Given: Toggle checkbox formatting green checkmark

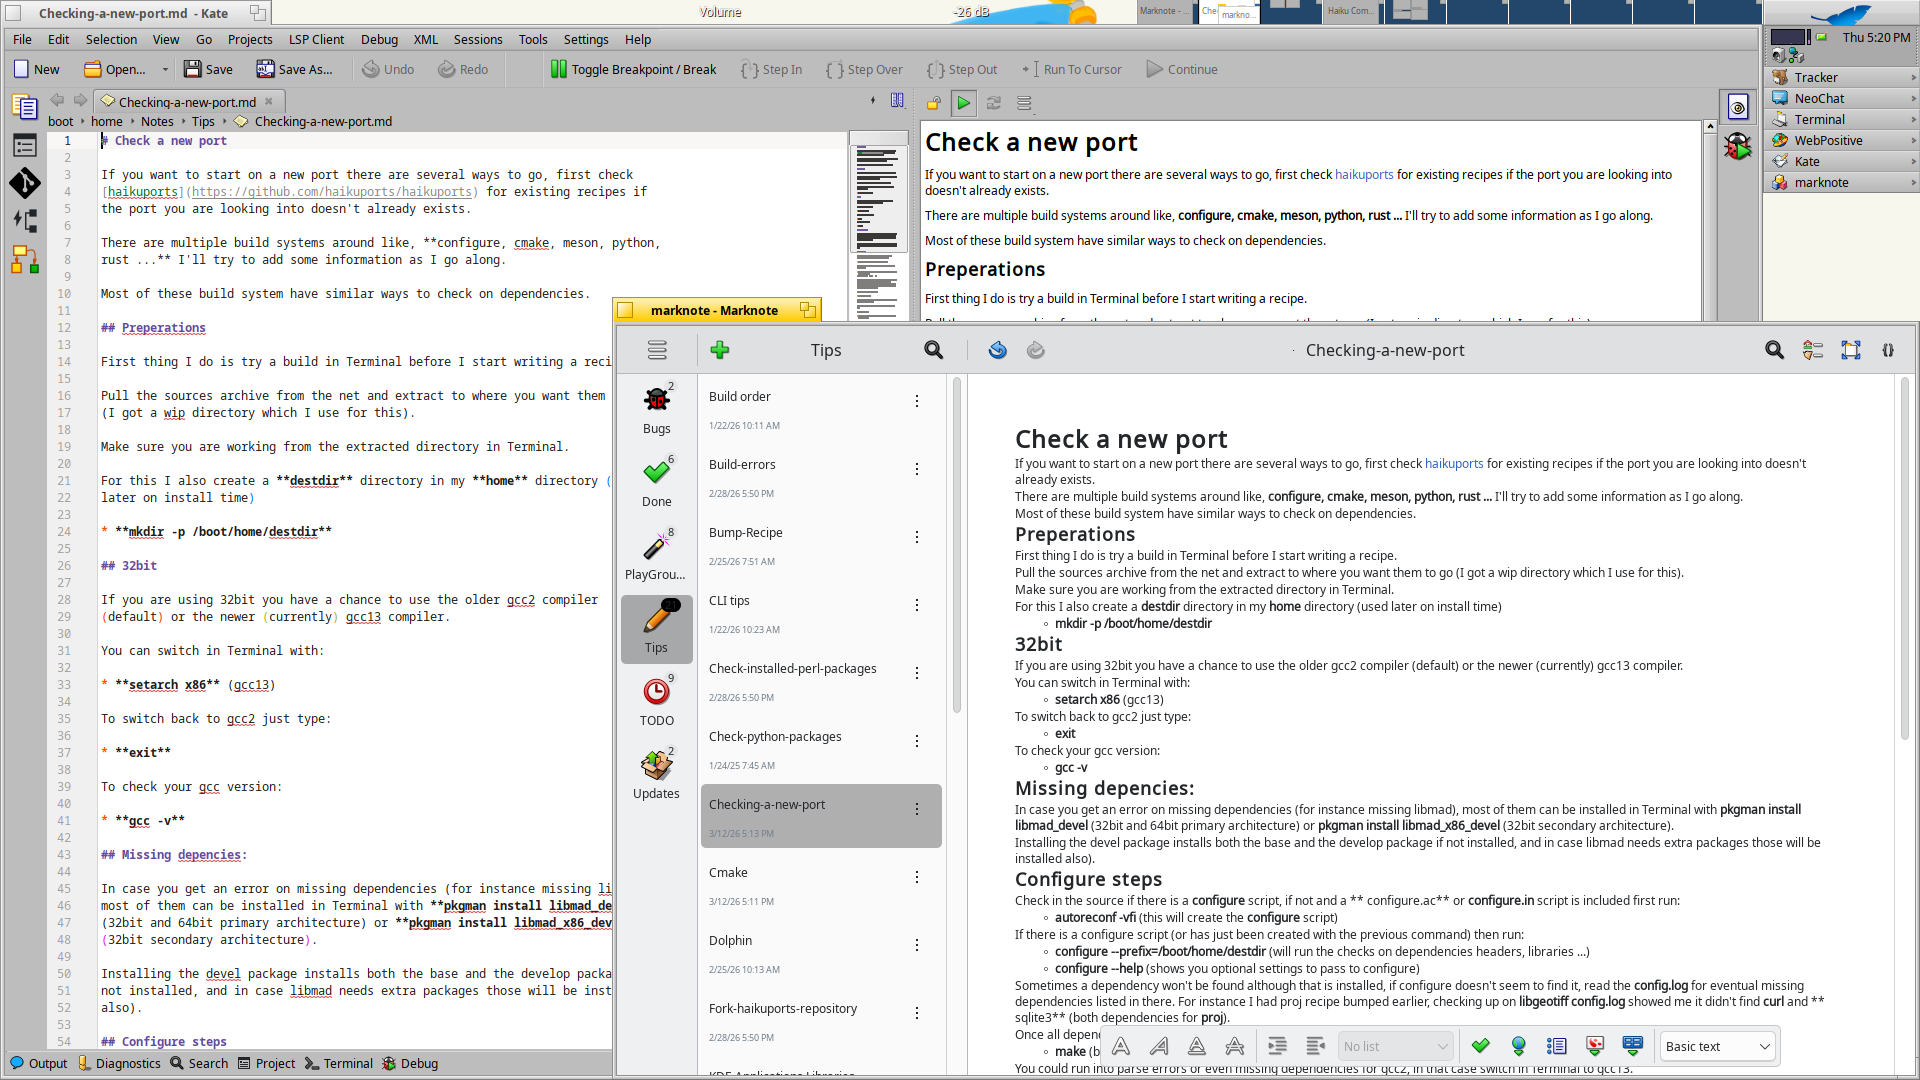Looking at the screenshot, I should (1480, 1046).
